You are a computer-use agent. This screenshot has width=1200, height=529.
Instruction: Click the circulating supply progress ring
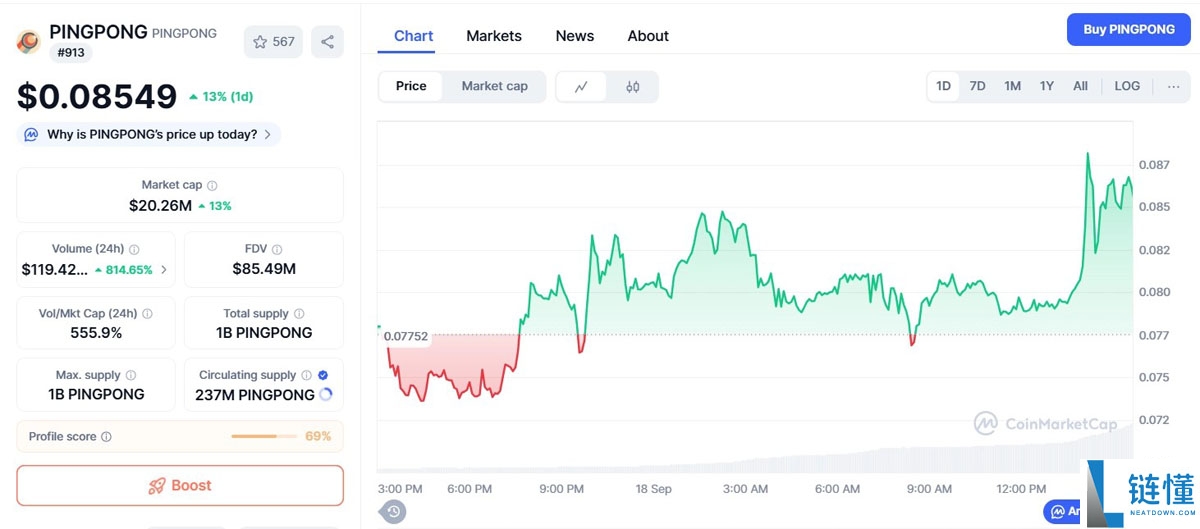(325, 395)
